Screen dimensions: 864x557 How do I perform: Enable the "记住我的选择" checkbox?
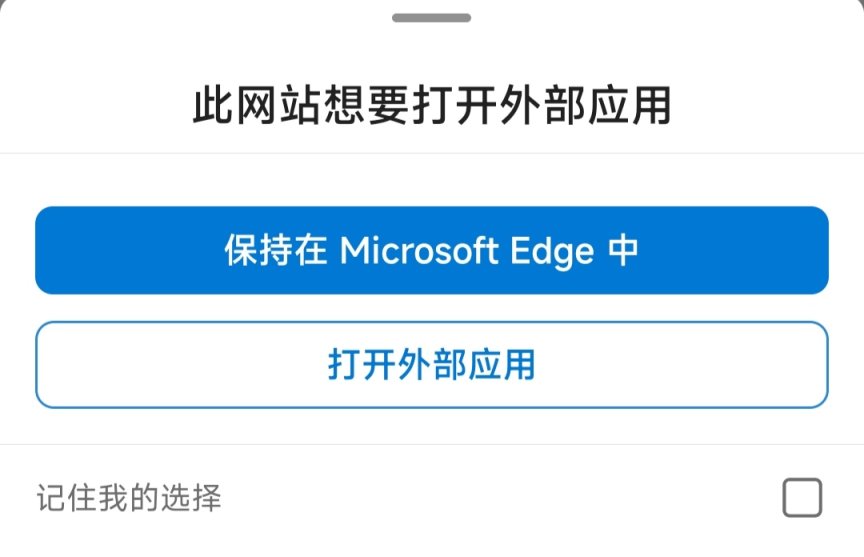point(802,497)
